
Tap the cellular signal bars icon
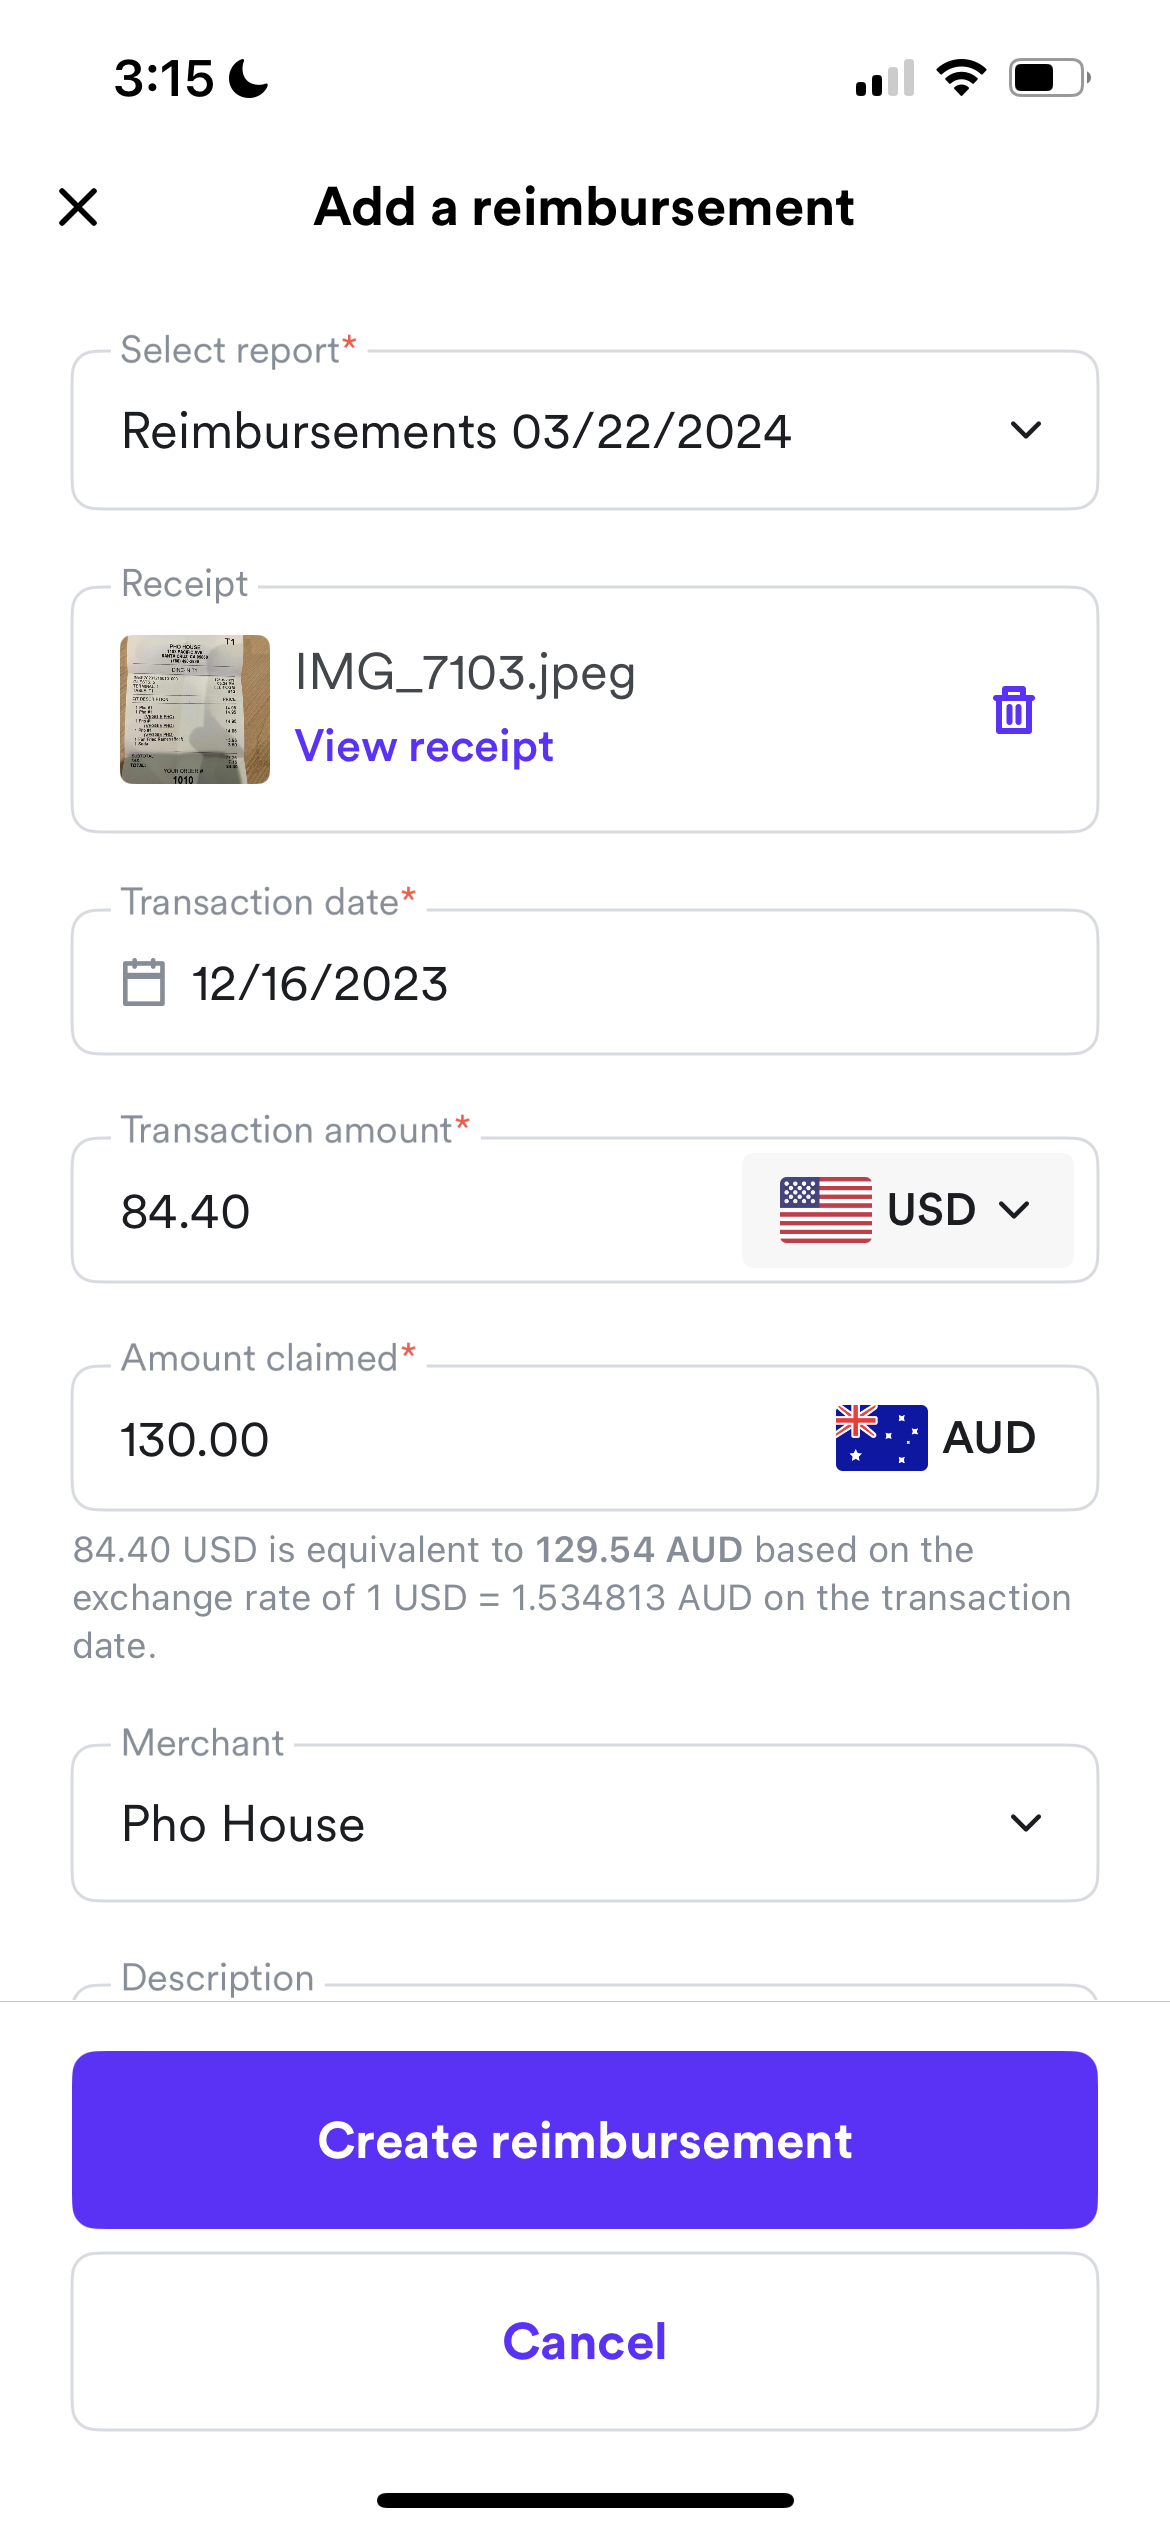coord(885,78)
